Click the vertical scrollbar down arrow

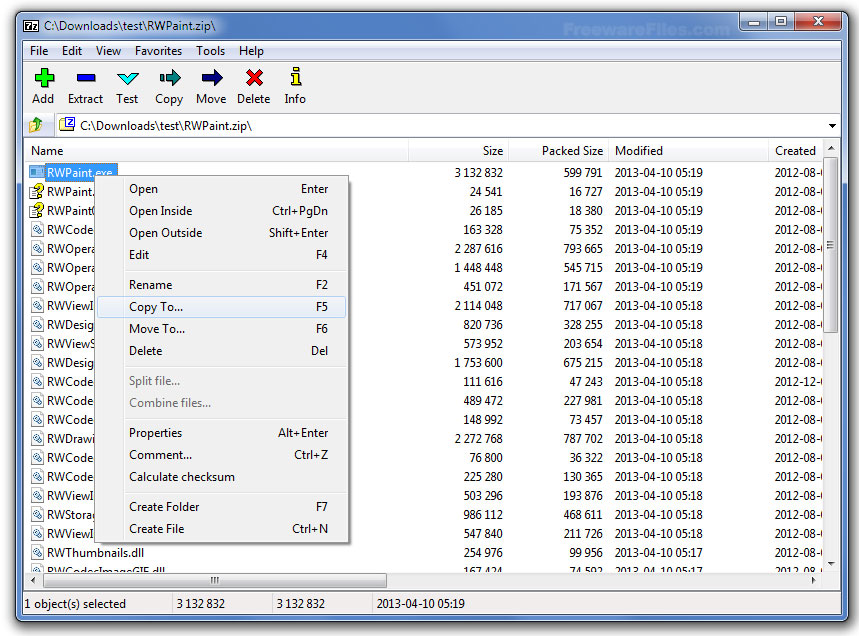coord(831,564)
